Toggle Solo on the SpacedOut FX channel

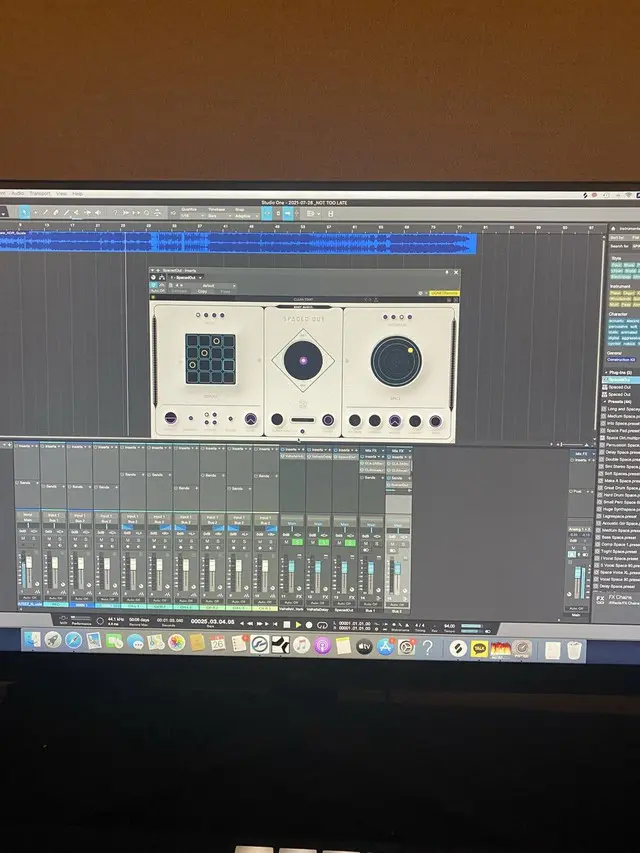(x=350, y=543)
